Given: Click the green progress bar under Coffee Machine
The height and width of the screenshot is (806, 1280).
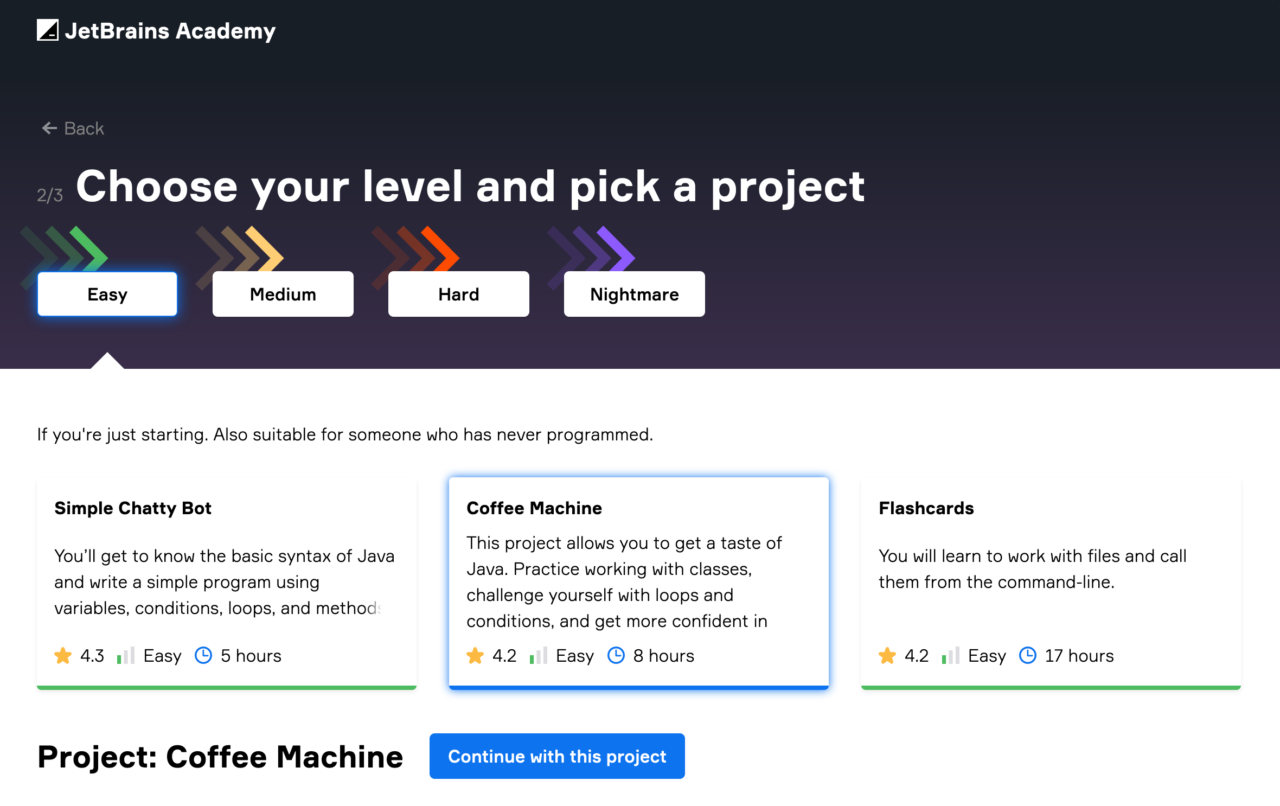Looking at the screenshot, I should [x=638, y=687].
